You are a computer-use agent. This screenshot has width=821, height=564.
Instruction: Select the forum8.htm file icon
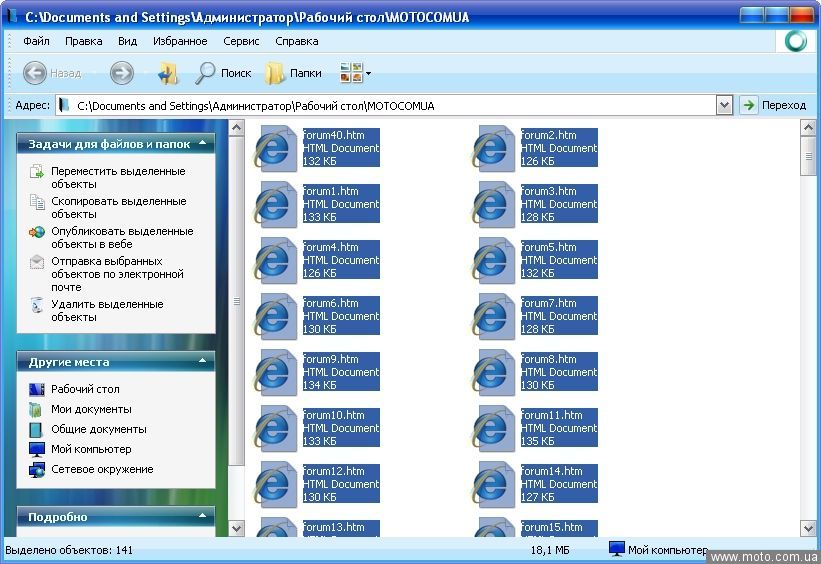tap(493, 372)
